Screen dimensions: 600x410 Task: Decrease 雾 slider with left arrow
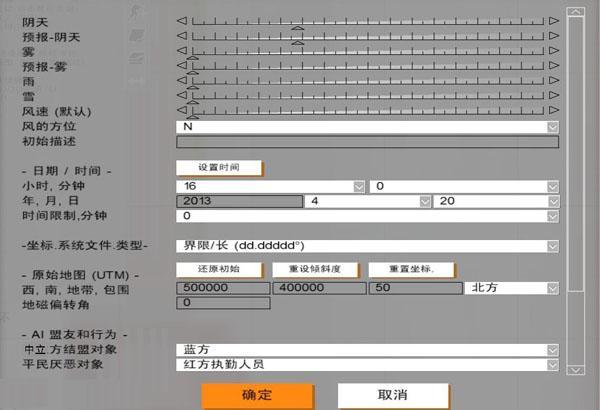point(182,51)
